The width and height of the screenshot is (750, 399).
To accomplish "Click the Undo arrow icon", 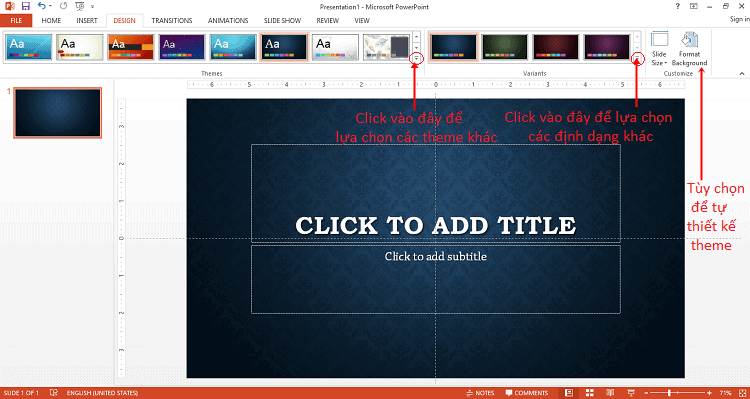I will (x=42, y=6).
